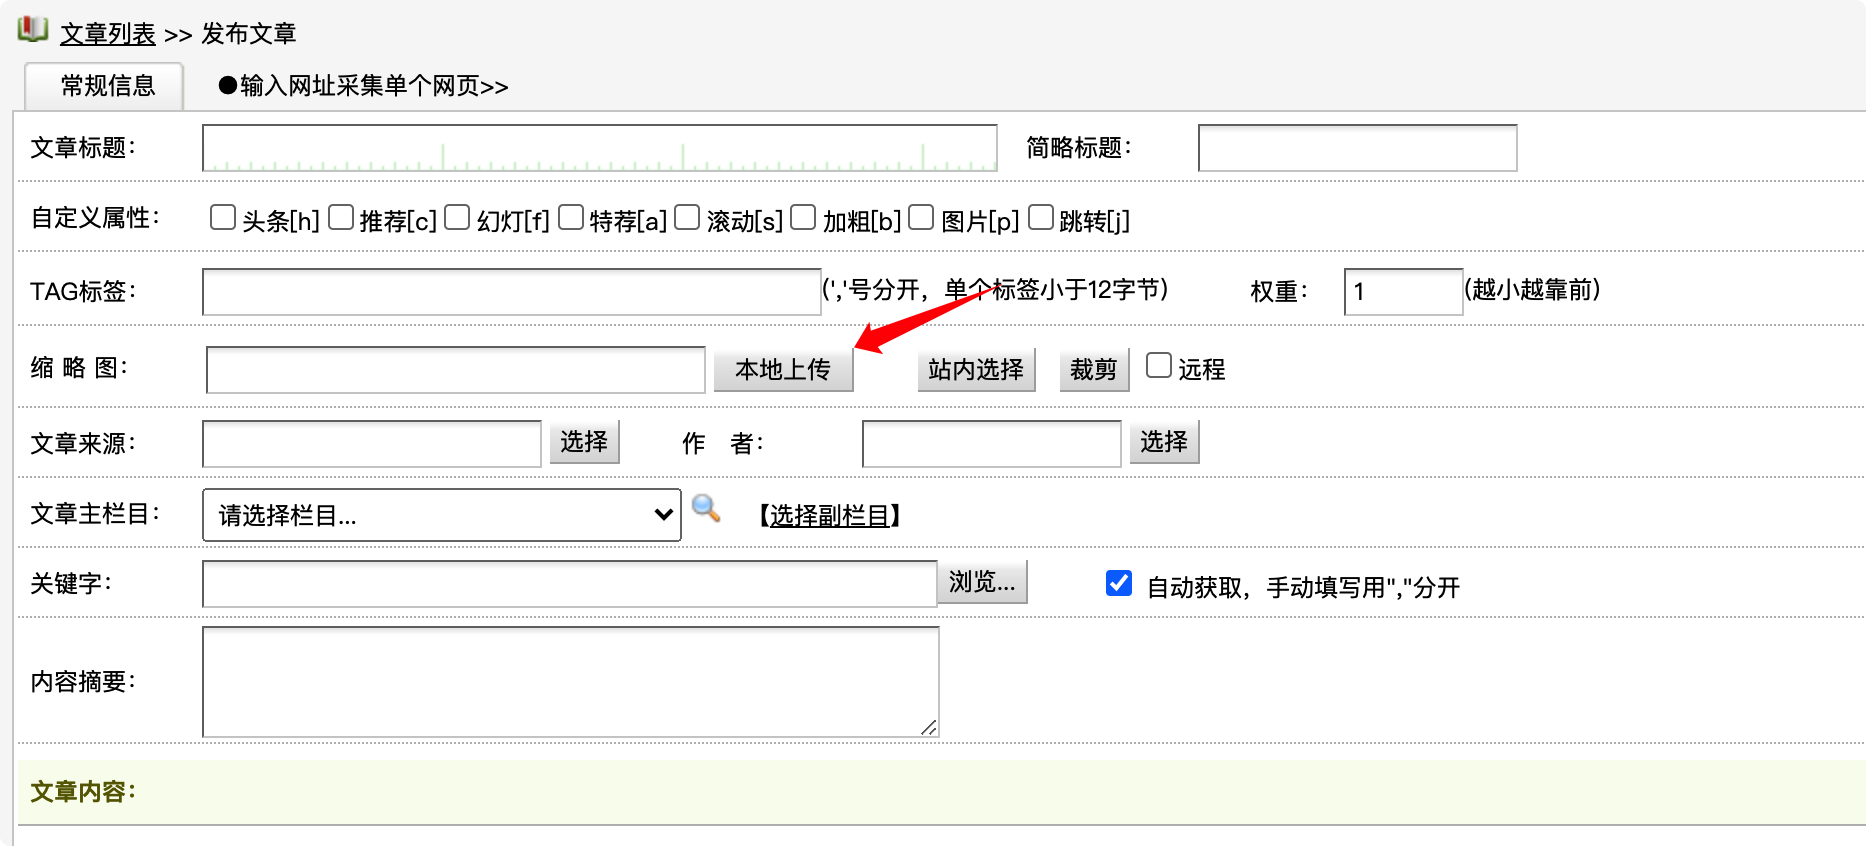Click 选择 button beside 作者 field
This screenshot has height=846, width=1866.
click(x=1164, y=442)
